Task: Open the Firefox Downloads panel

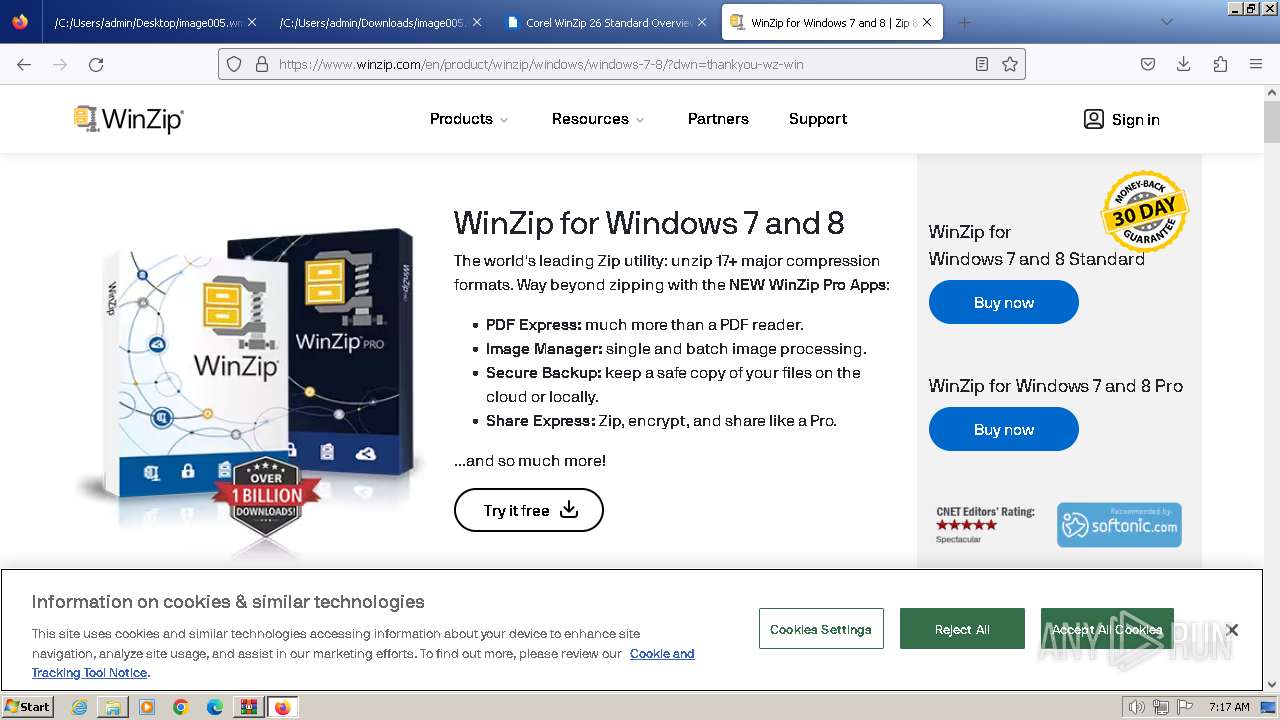Action: point(1184,64)
